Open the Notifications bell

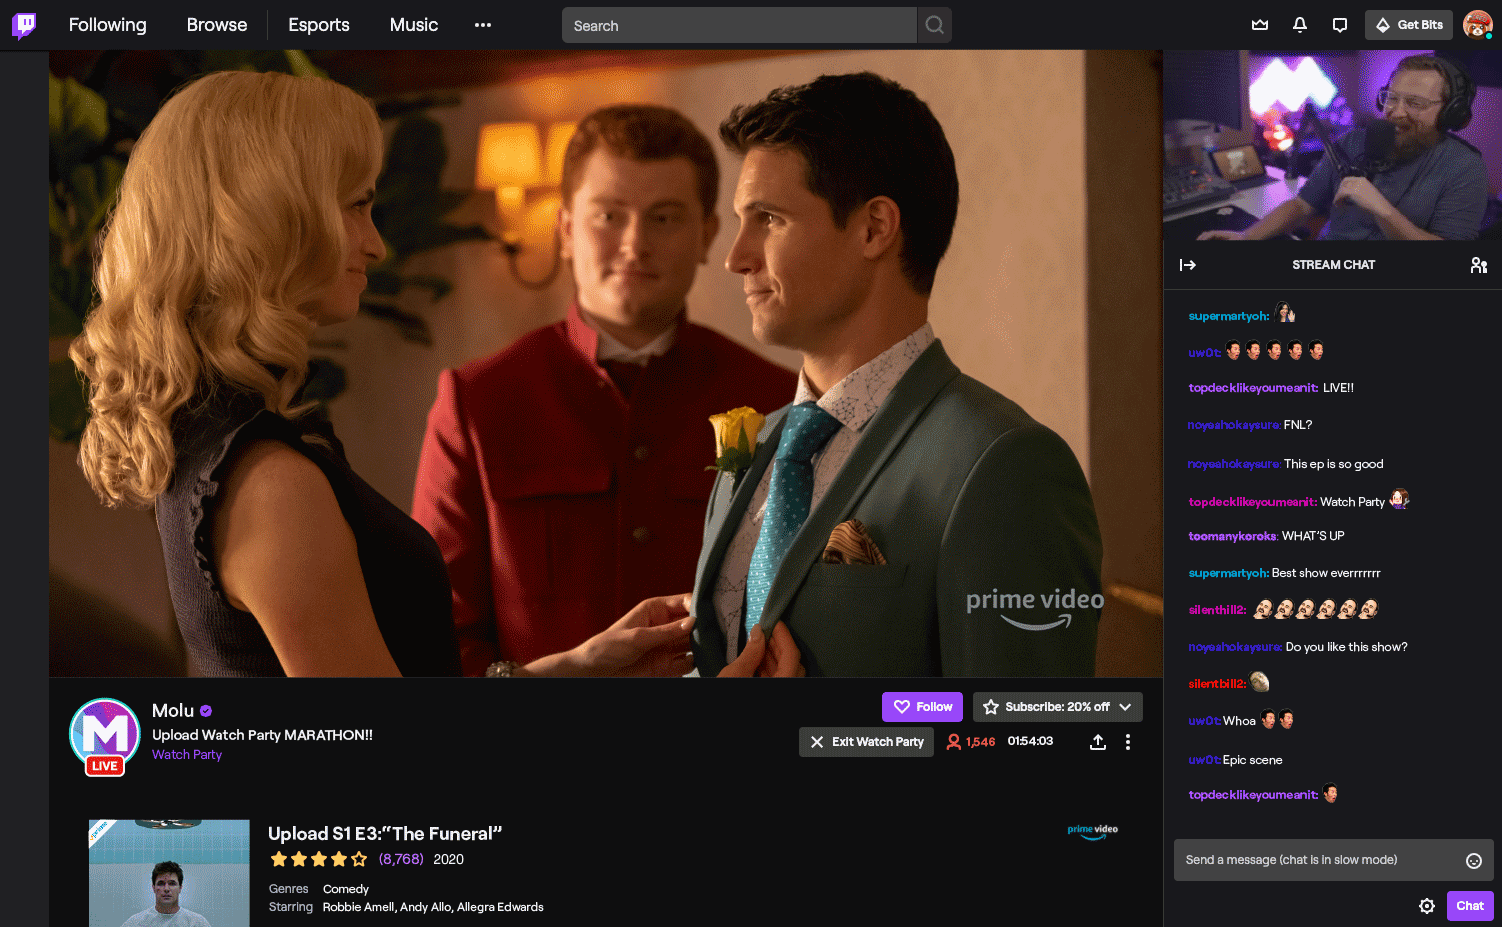tap(1299, 24)
